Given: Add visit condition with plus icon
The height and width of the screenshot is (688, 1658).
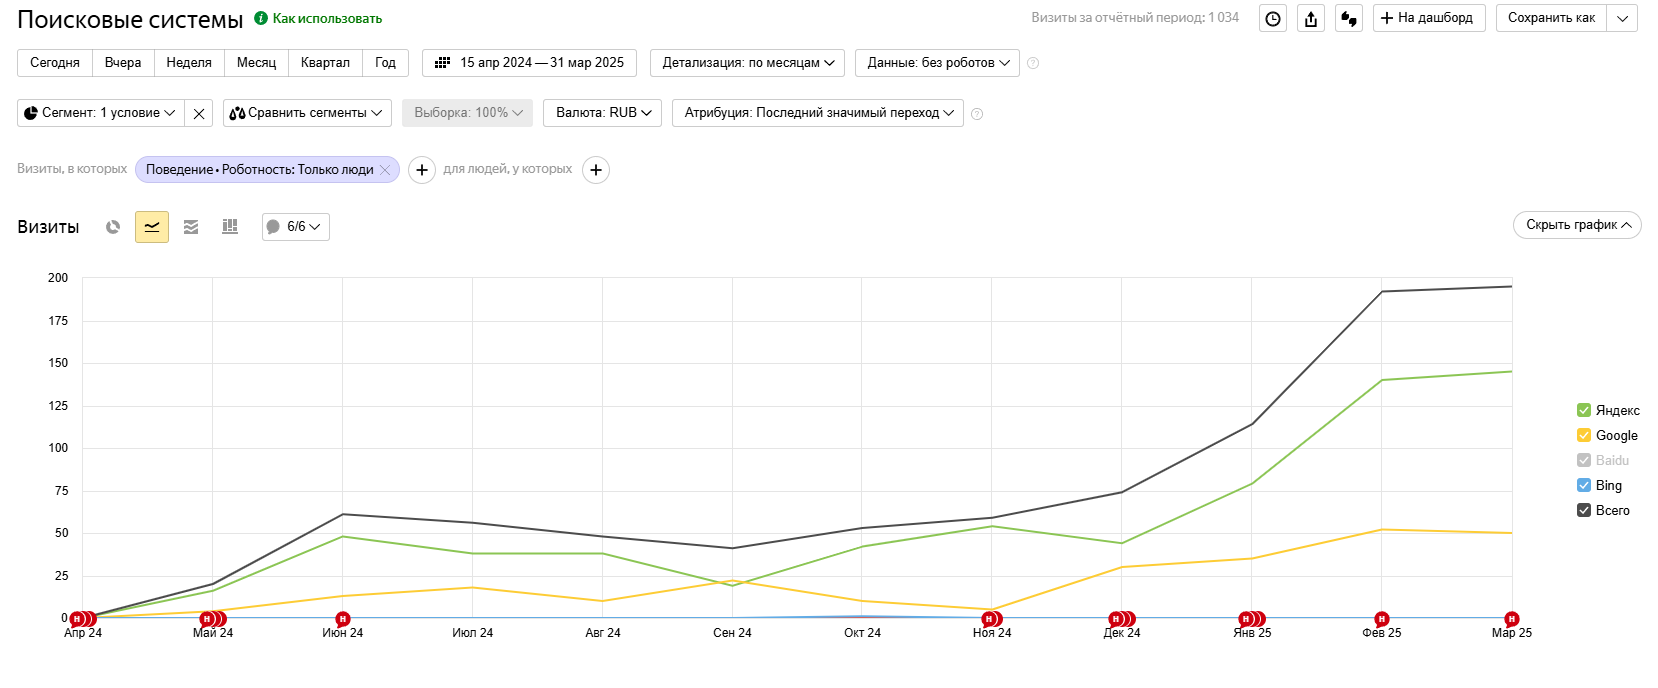Looking at the screenshot, I should (x=422, y=170).
